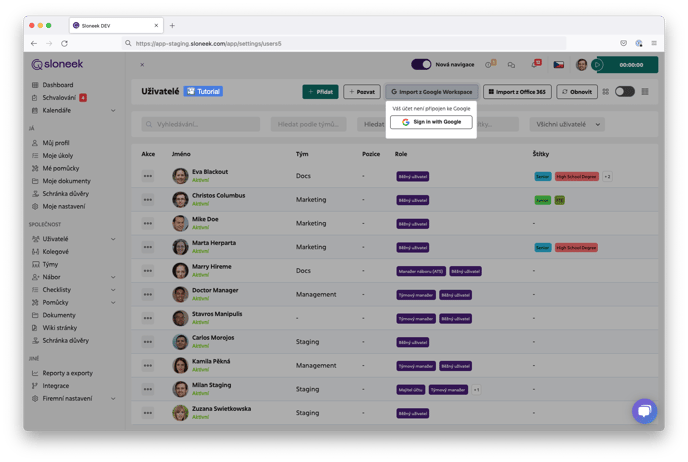Screen dimensions: 688x462
Task: Open the Hledat podle týmů filter
Action: [x=308, y=124]
